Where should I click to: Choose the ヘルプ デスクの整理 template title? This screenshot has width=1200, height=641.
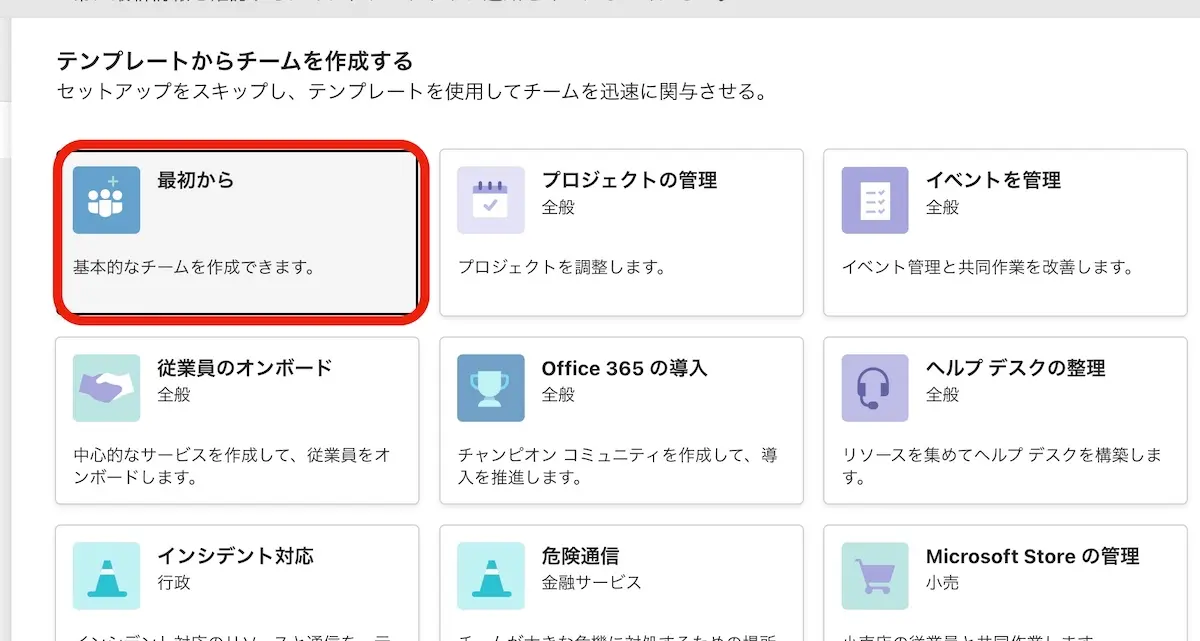[x=1015, y=368]
